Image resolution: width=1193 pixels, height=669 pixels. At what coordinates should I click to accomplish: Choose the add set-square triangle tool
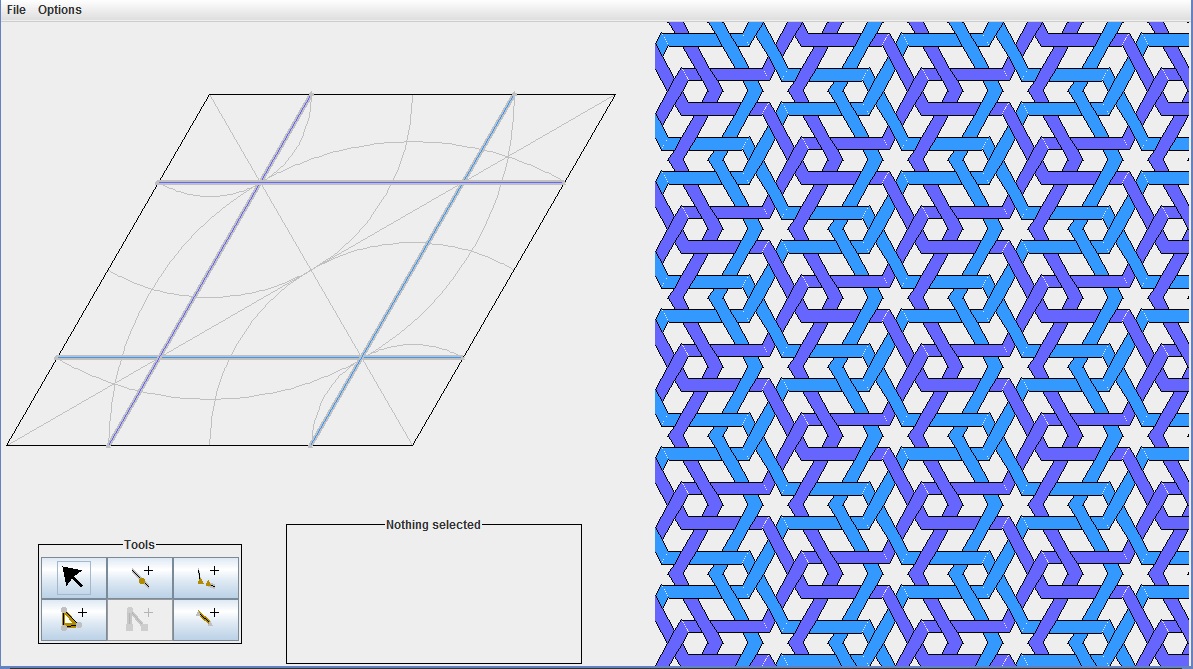pyautogui.click(x=74, y=620)
